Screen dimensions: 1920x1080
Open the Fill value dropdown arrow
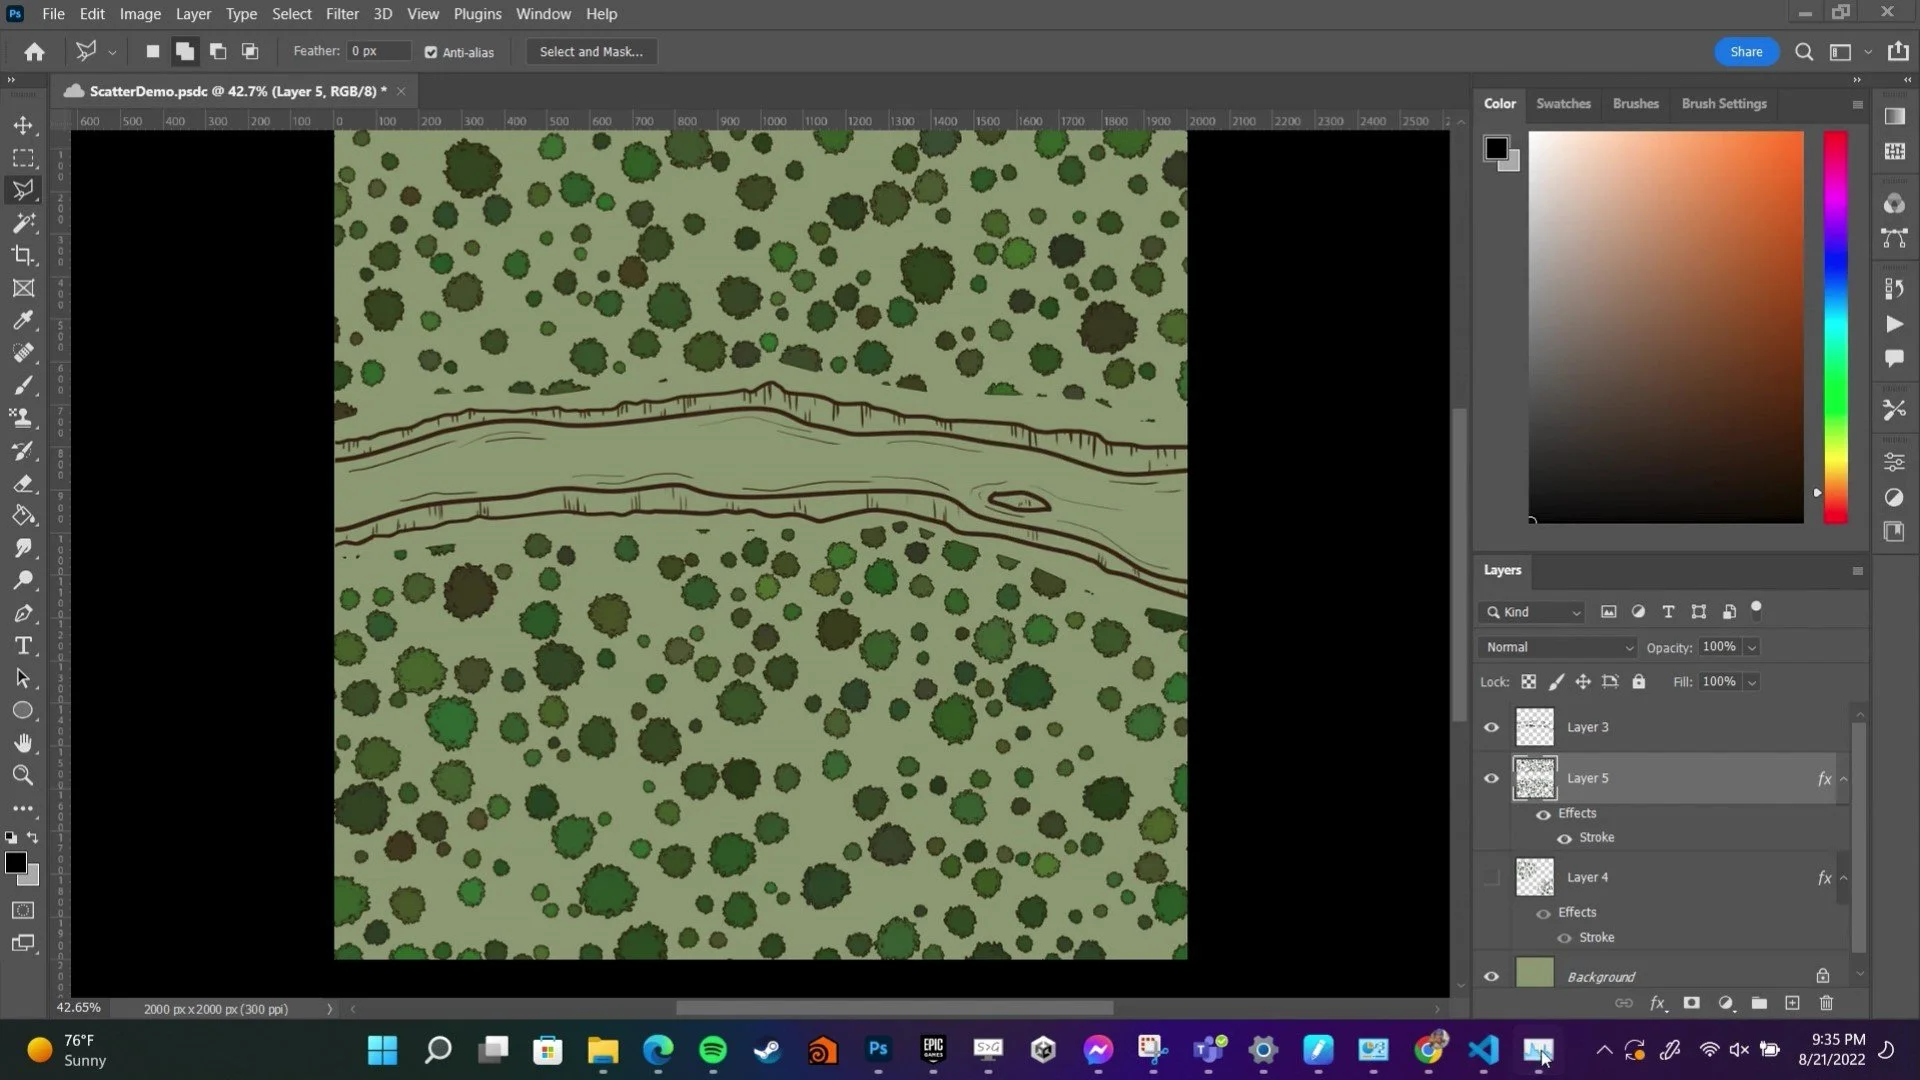[1751, 682]
